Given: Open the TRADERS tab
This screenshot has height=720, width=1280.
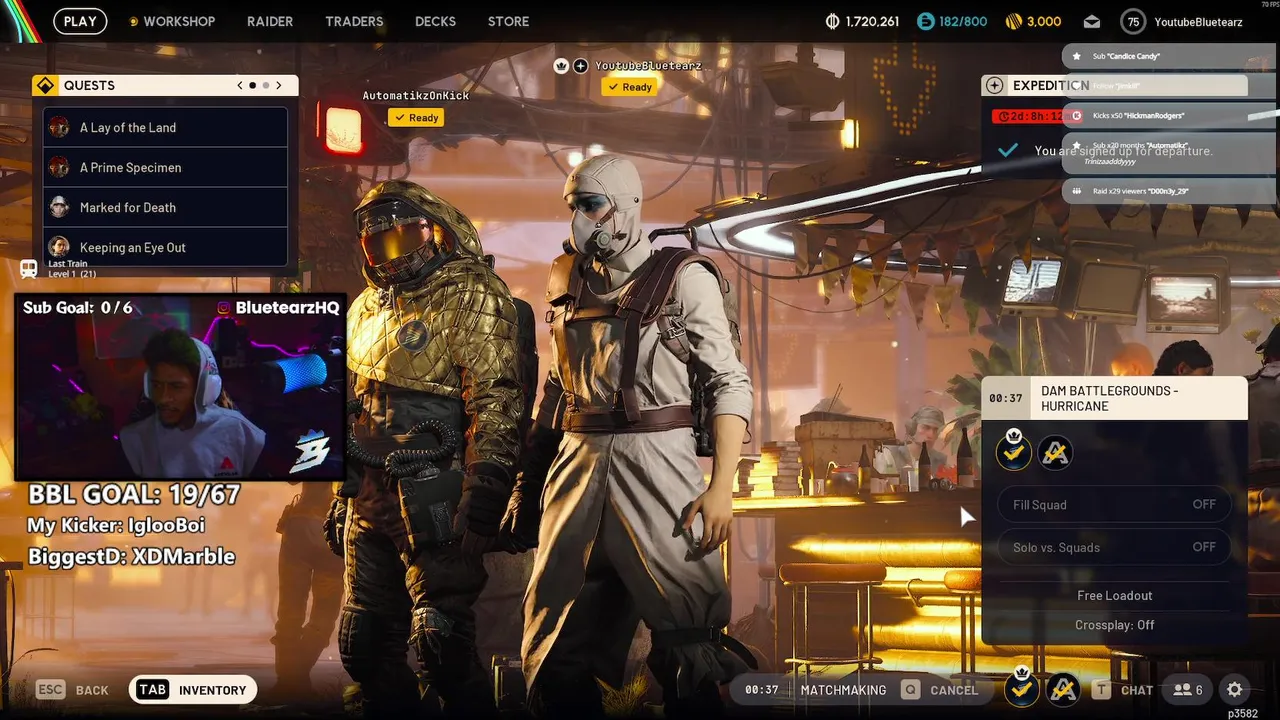Looking at the screenshot, I should click(354, 21).
